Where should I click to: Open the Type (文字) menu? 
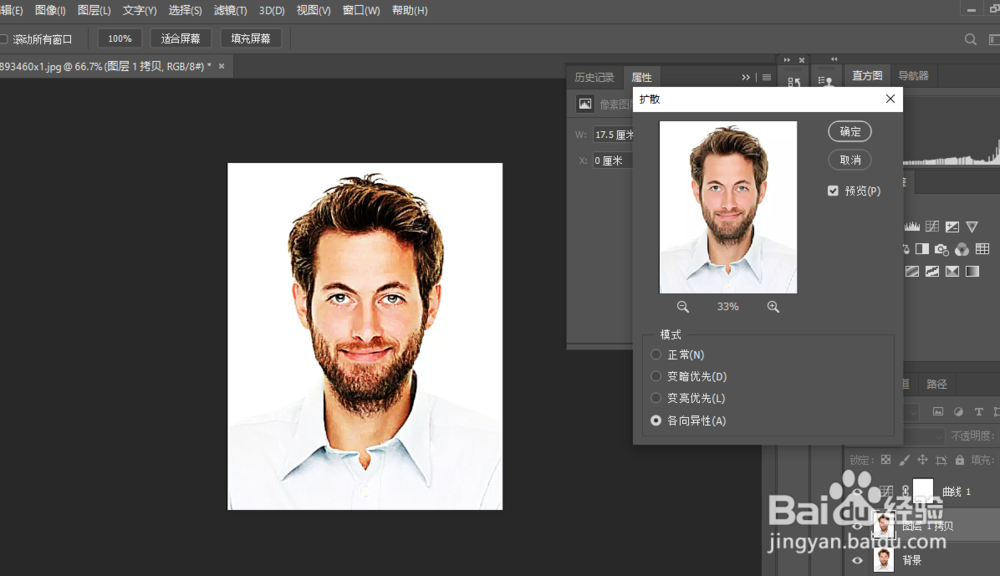139,10
